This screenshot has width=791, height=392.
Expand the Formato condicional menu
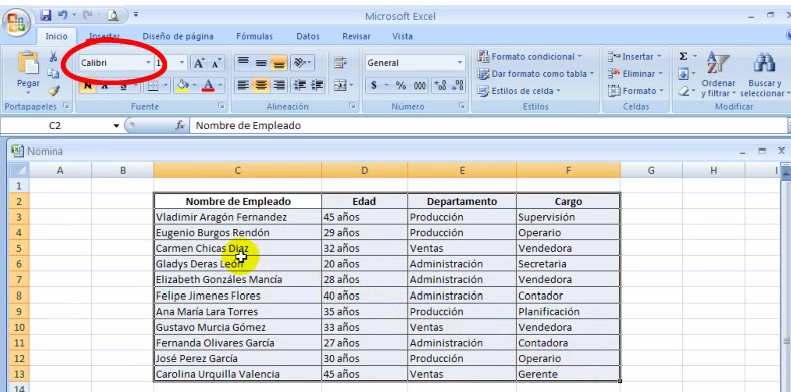(x=530, y=57)
